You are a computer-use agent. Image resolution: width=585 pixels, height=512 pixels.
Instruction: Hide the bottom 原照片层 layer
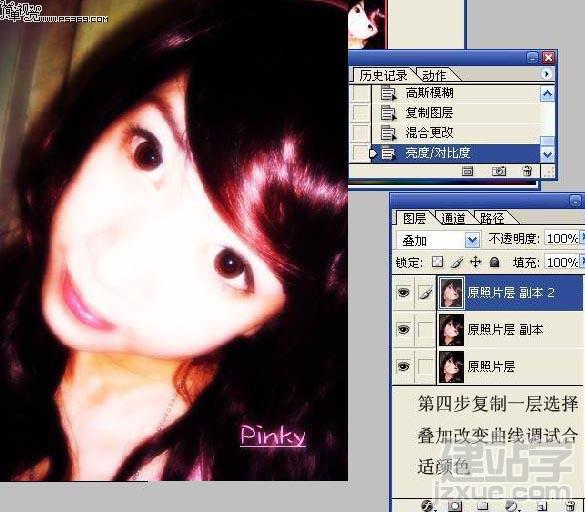tap(403, 366)
